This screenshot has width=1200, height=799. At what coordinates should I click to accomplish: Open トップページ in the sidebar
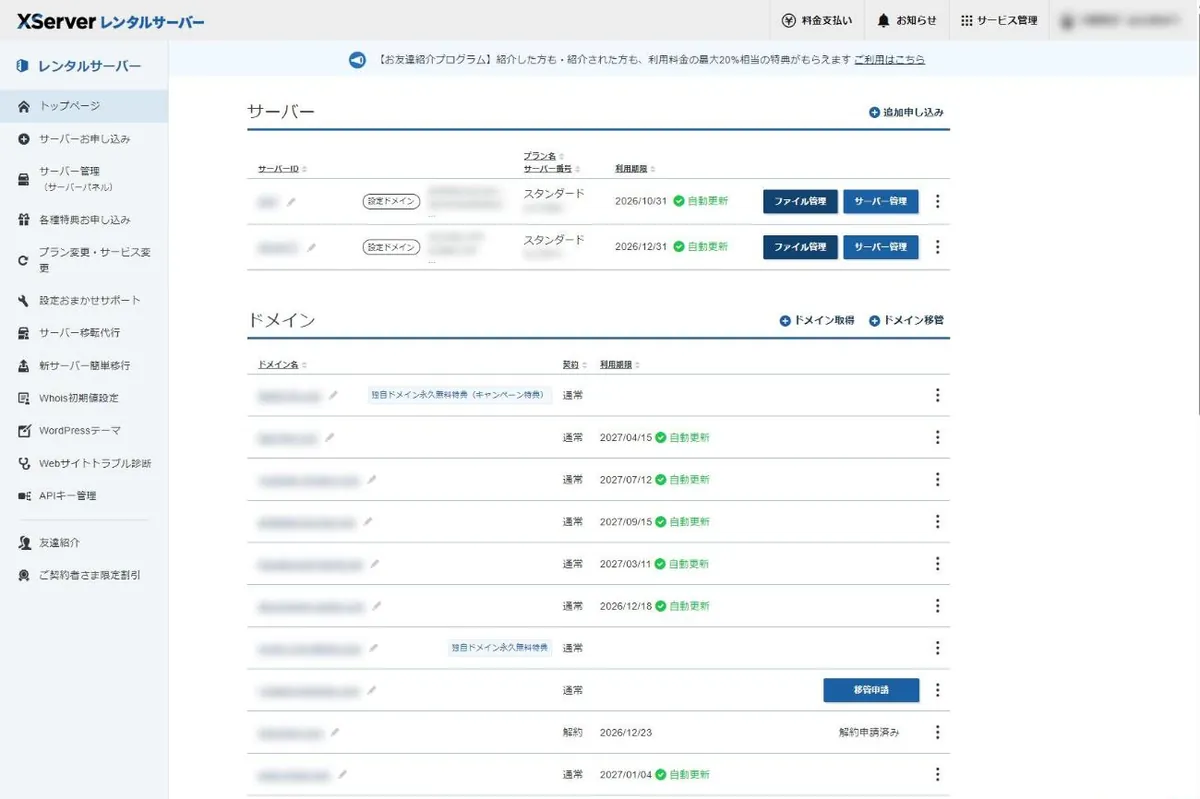click(84, 106)
